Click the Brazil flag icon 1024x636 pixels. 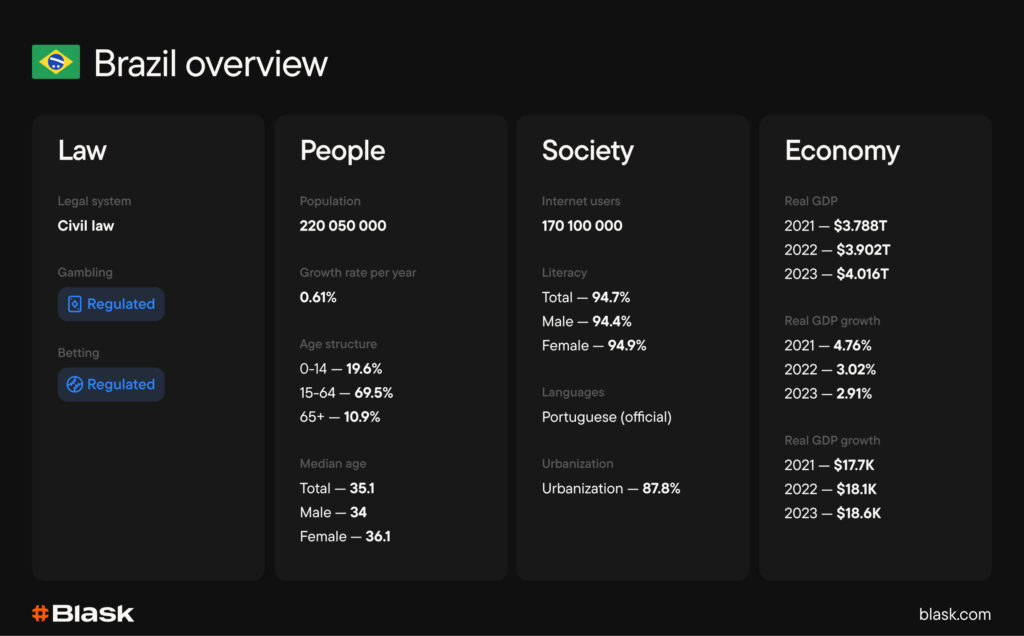pos(56,62)
